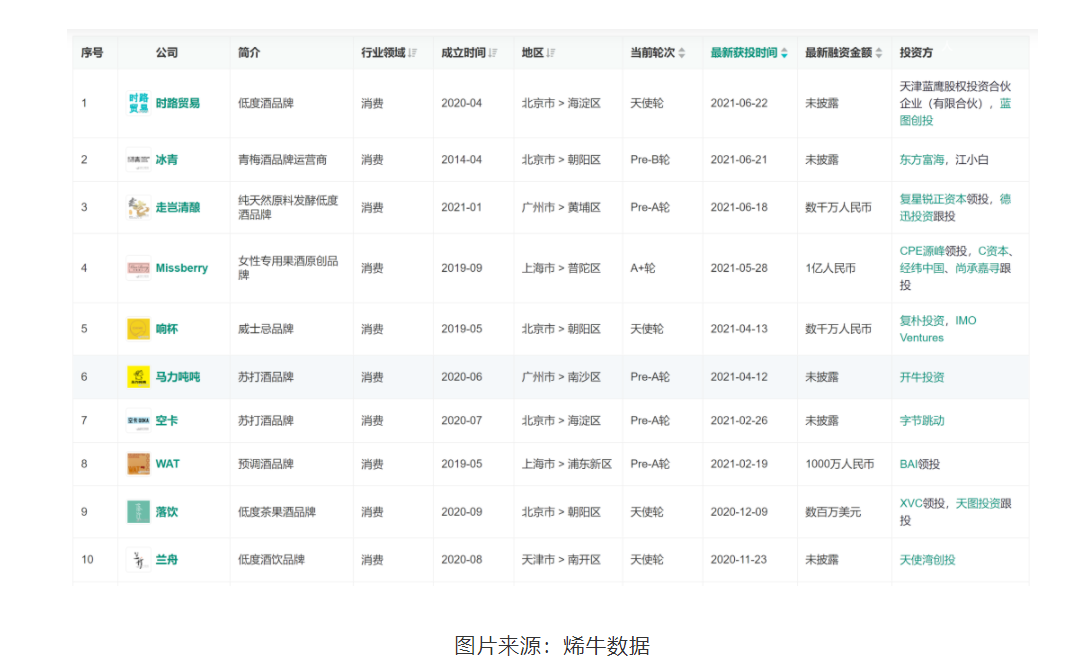Viewport: 1072px width, 663px height.
Task: Click the Missberry logo thumbnail
Action: [138, 268]
